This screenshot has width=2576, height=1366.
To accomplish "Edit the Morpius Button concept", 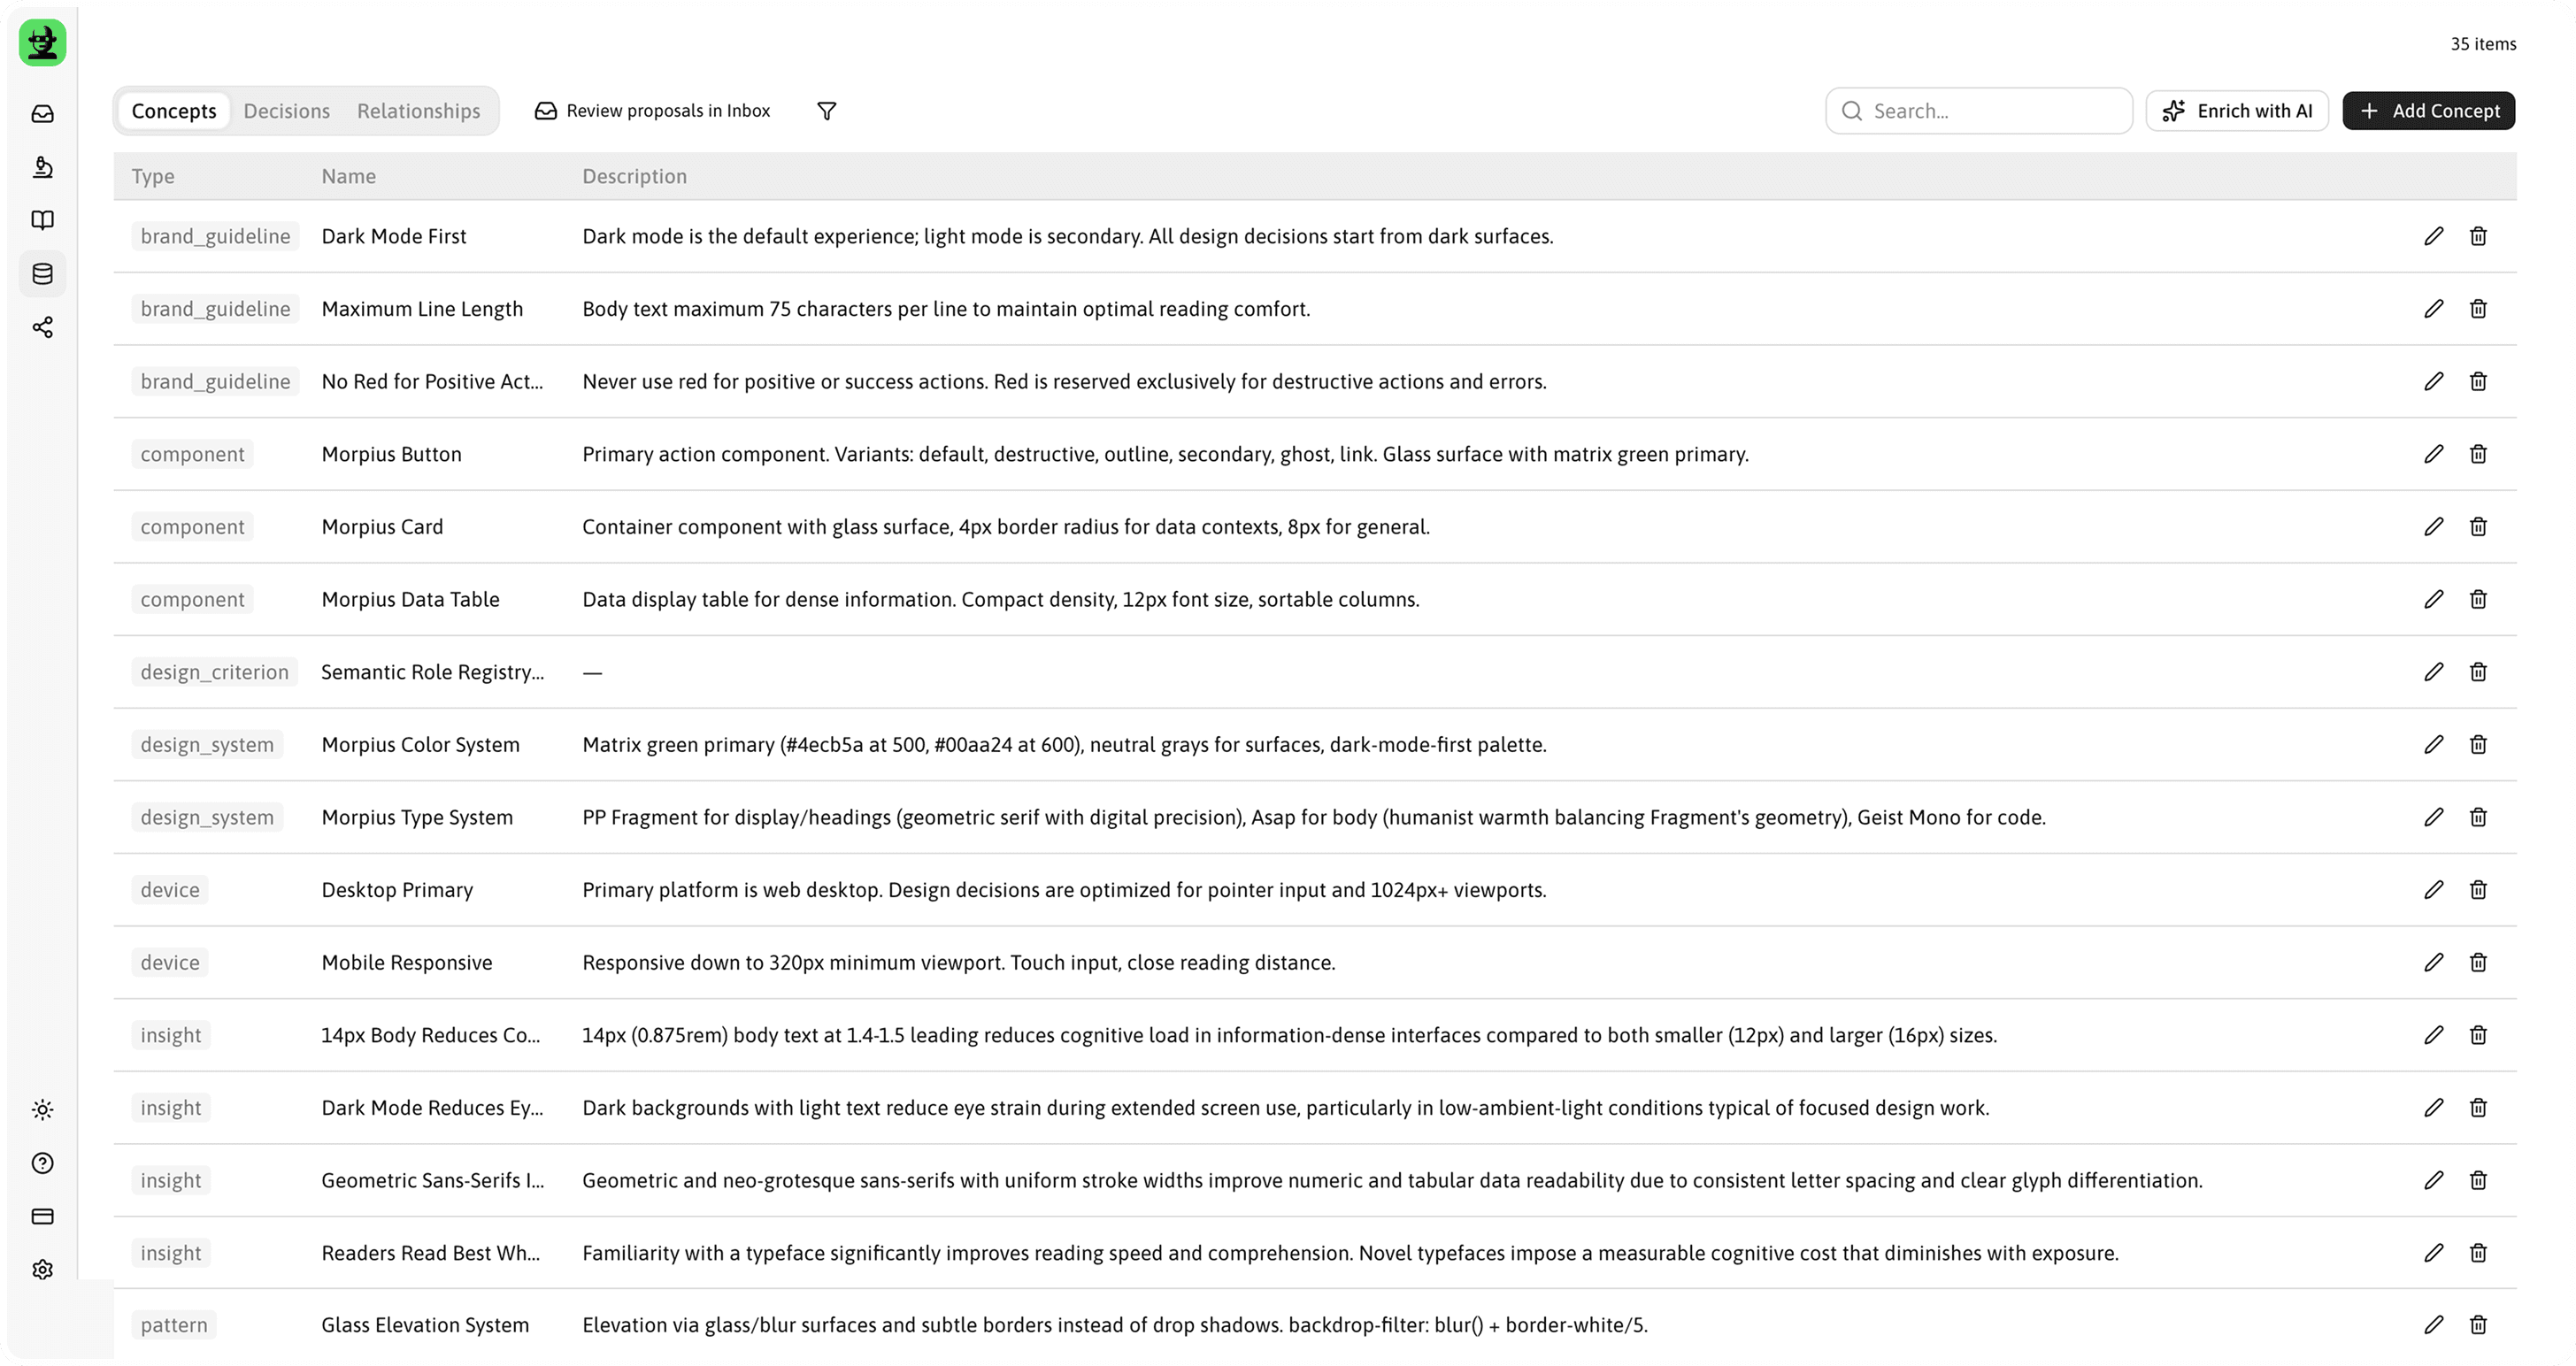I will (2434, 454).
